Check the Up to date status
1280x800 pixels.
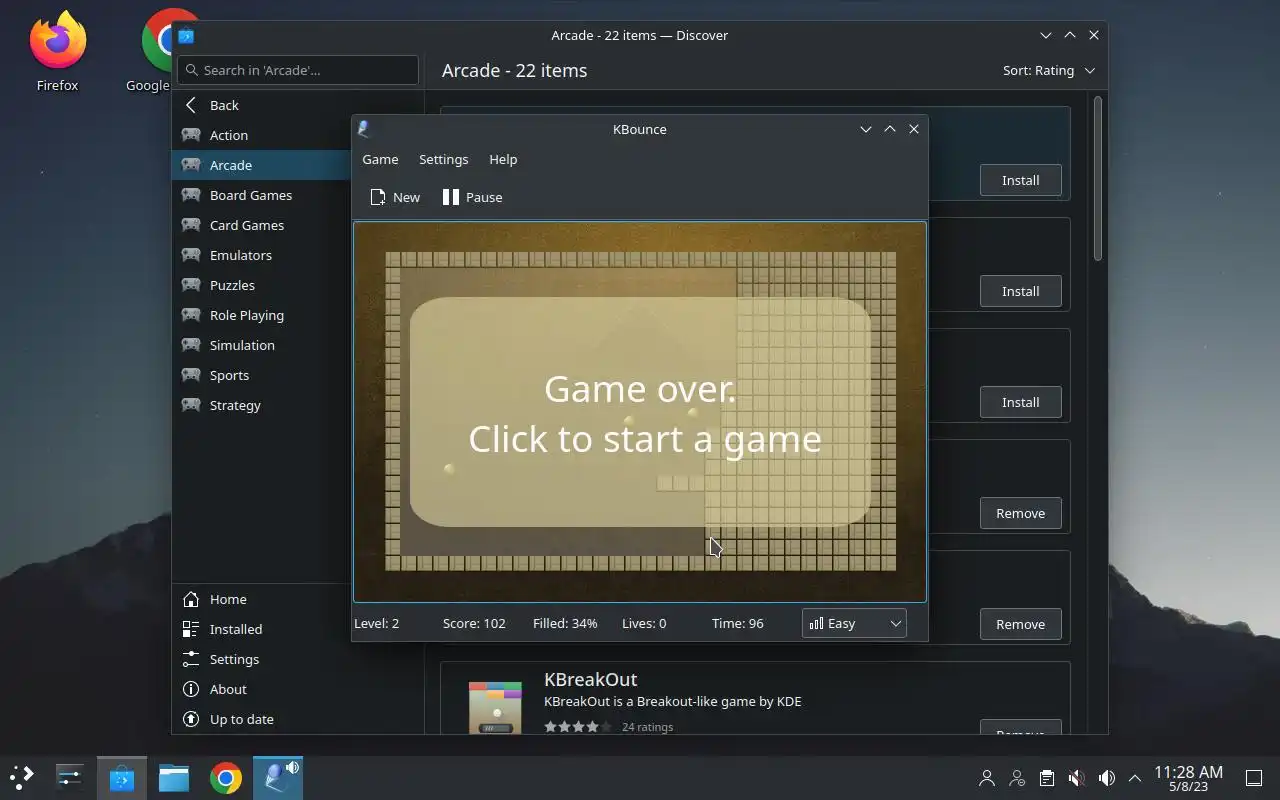point(298,719)
